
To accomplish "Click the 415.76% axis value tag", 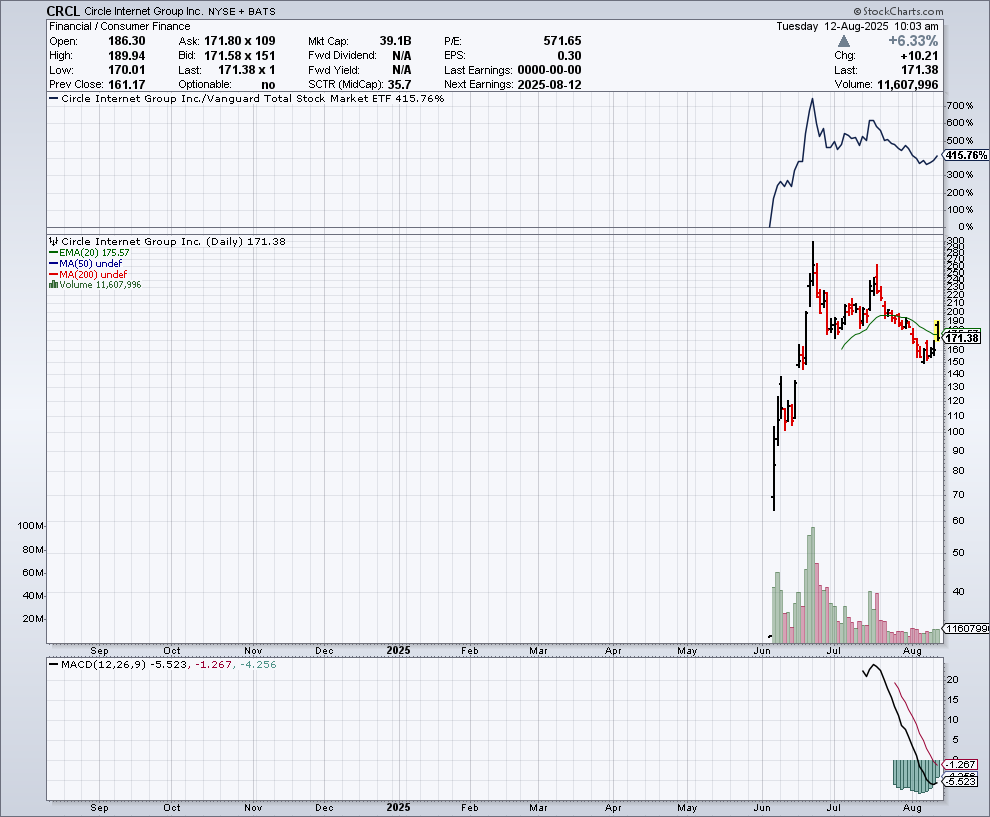I will [966, 155].
